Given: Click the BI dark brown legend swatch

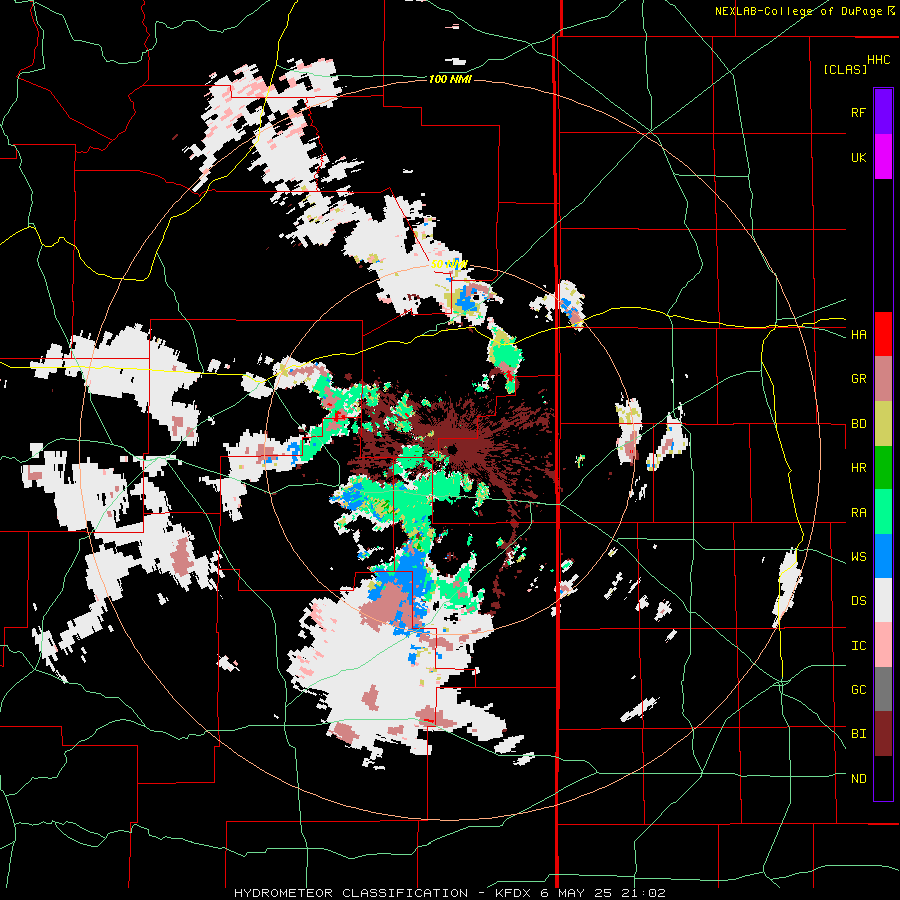Looking at the screenshot, I should click(x=883, y=734).
